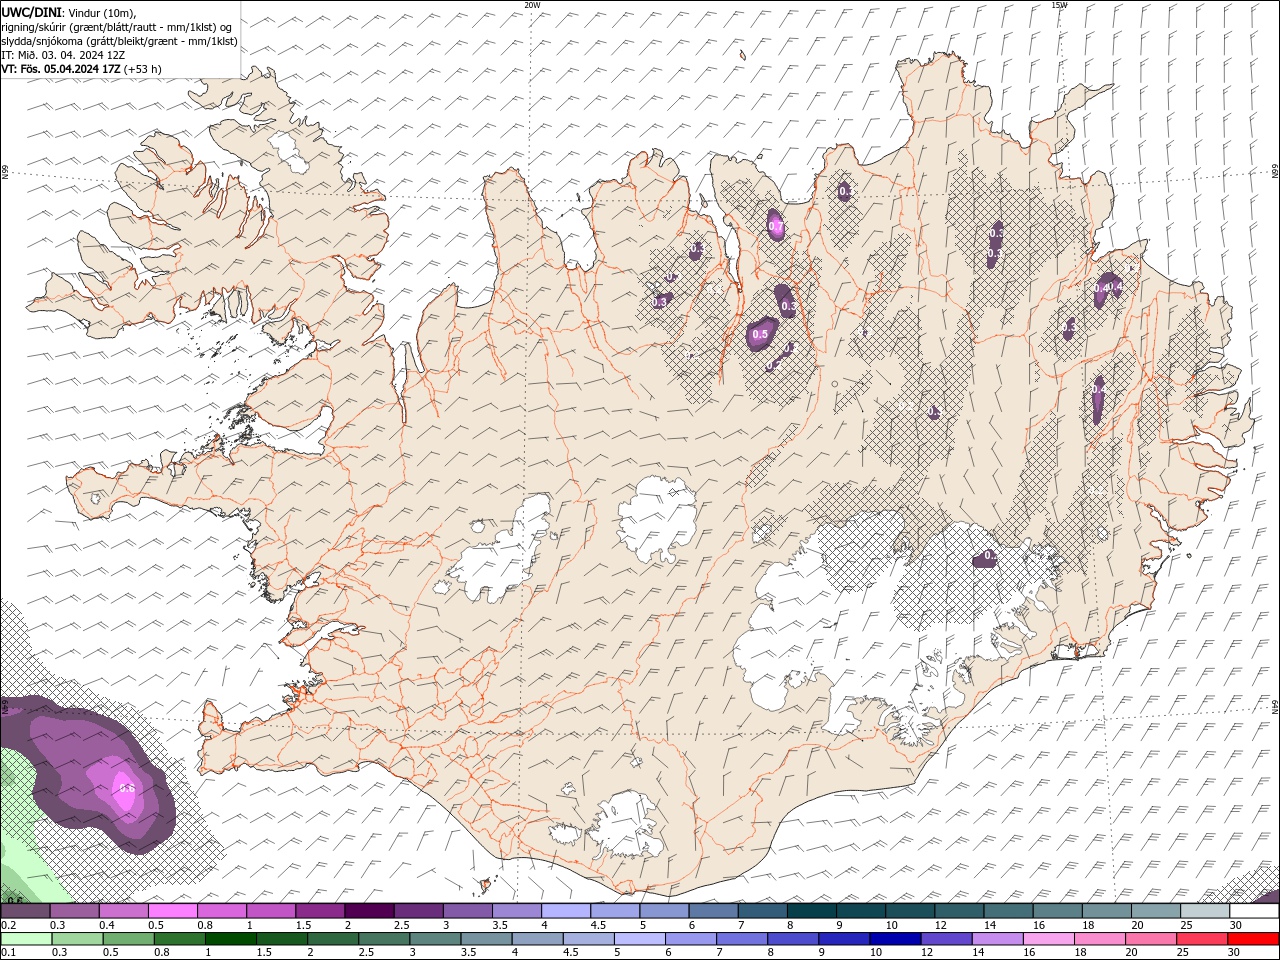Image resolution: width=1280 pixels, height=960 pixels.
Task: Click the initial time 'IT: Mið. 03. 04. 2024 12Z'
Action: coord(63,55)
